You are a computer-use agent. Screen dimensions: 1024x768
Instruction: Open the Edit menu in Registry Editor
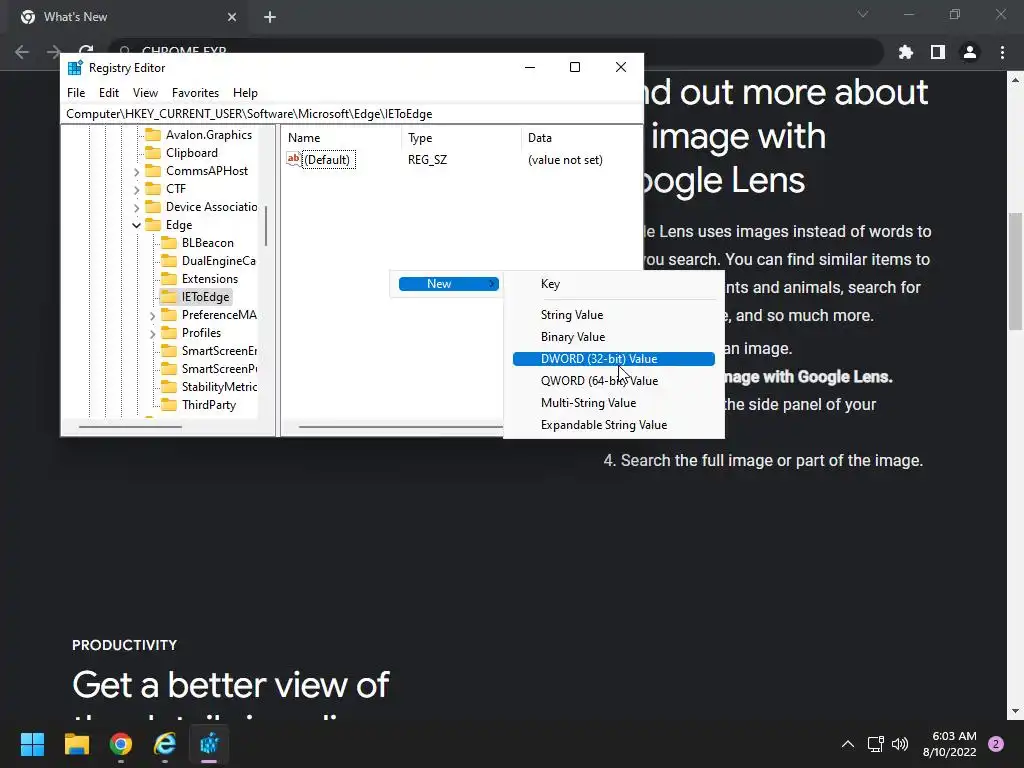pos(108,93)
